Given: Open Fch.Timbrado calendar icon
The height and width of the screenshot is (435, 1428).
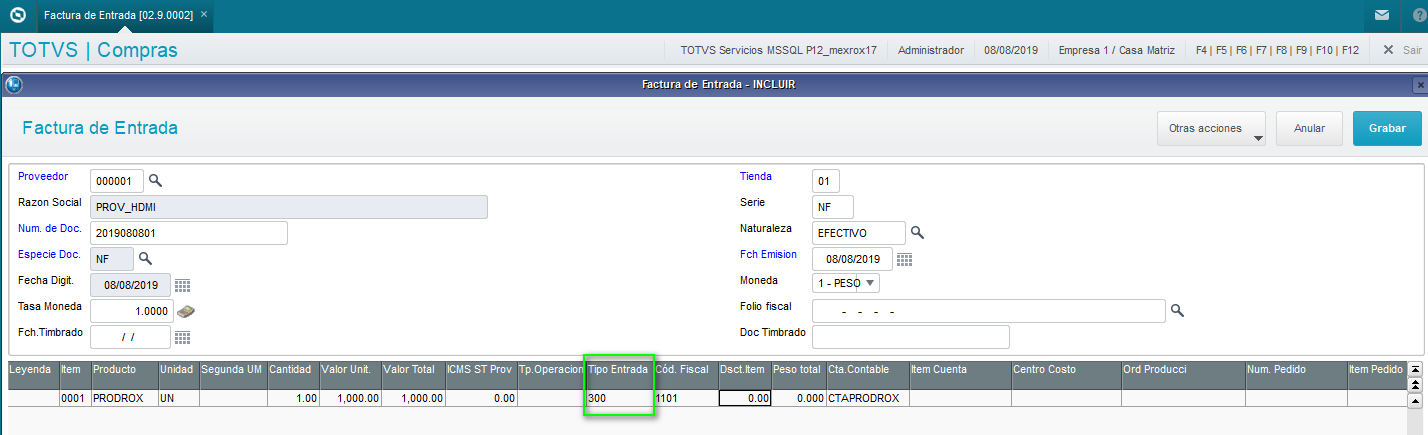Looking at the screenshot, I should pyautogui.click(x=182, y=337).
